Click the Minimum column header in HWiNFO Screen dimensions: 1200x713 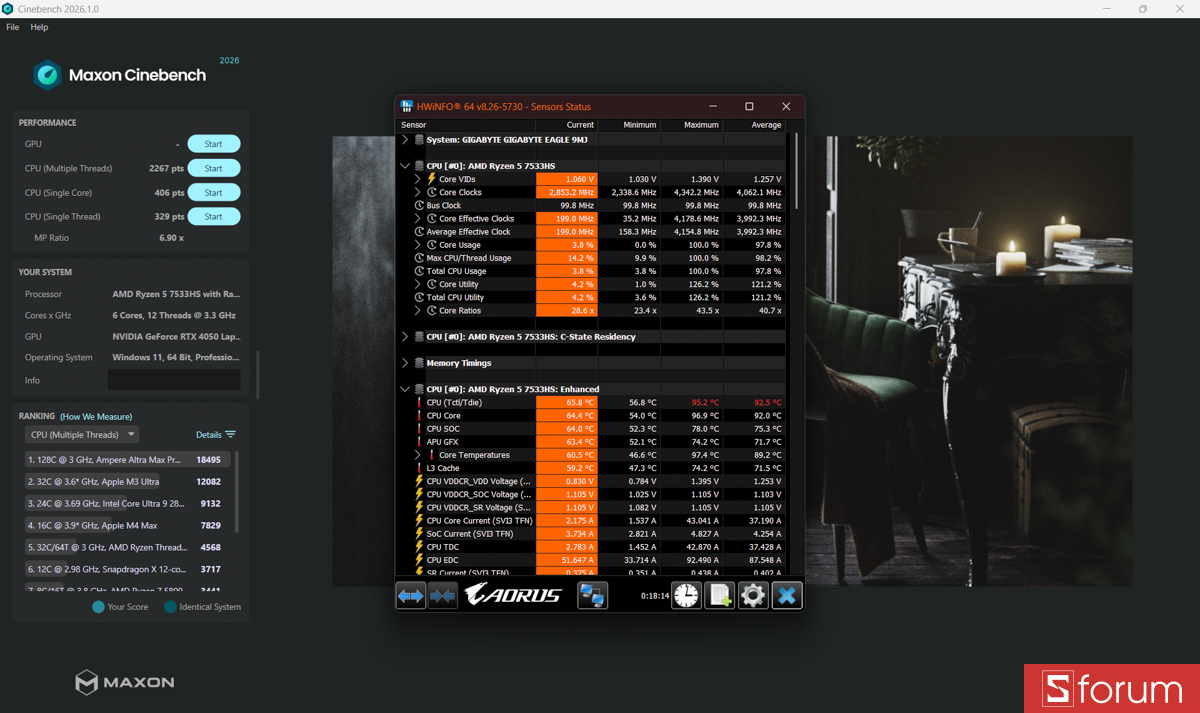(629, 125)
